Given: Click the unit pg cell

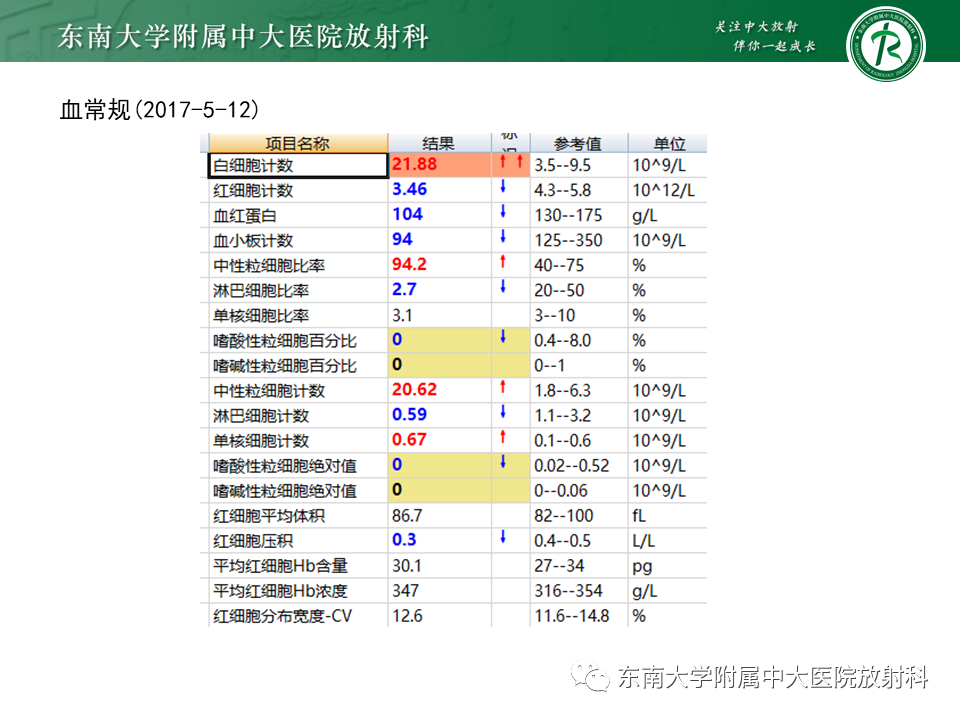Looking at the screenshot, I should click(x=642, y=567).
